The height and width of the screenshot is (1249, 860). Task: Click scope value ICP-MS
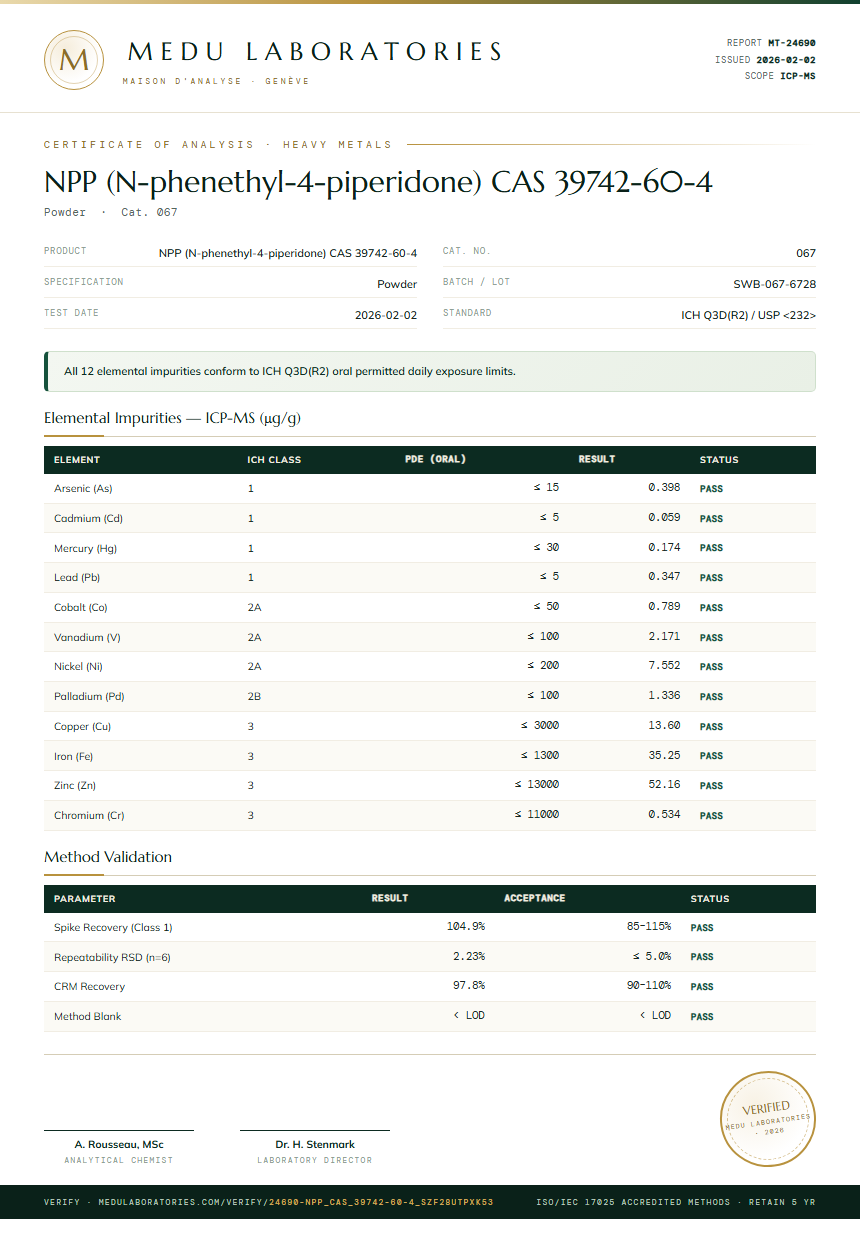pyautogui.click(x=798, y=76)
